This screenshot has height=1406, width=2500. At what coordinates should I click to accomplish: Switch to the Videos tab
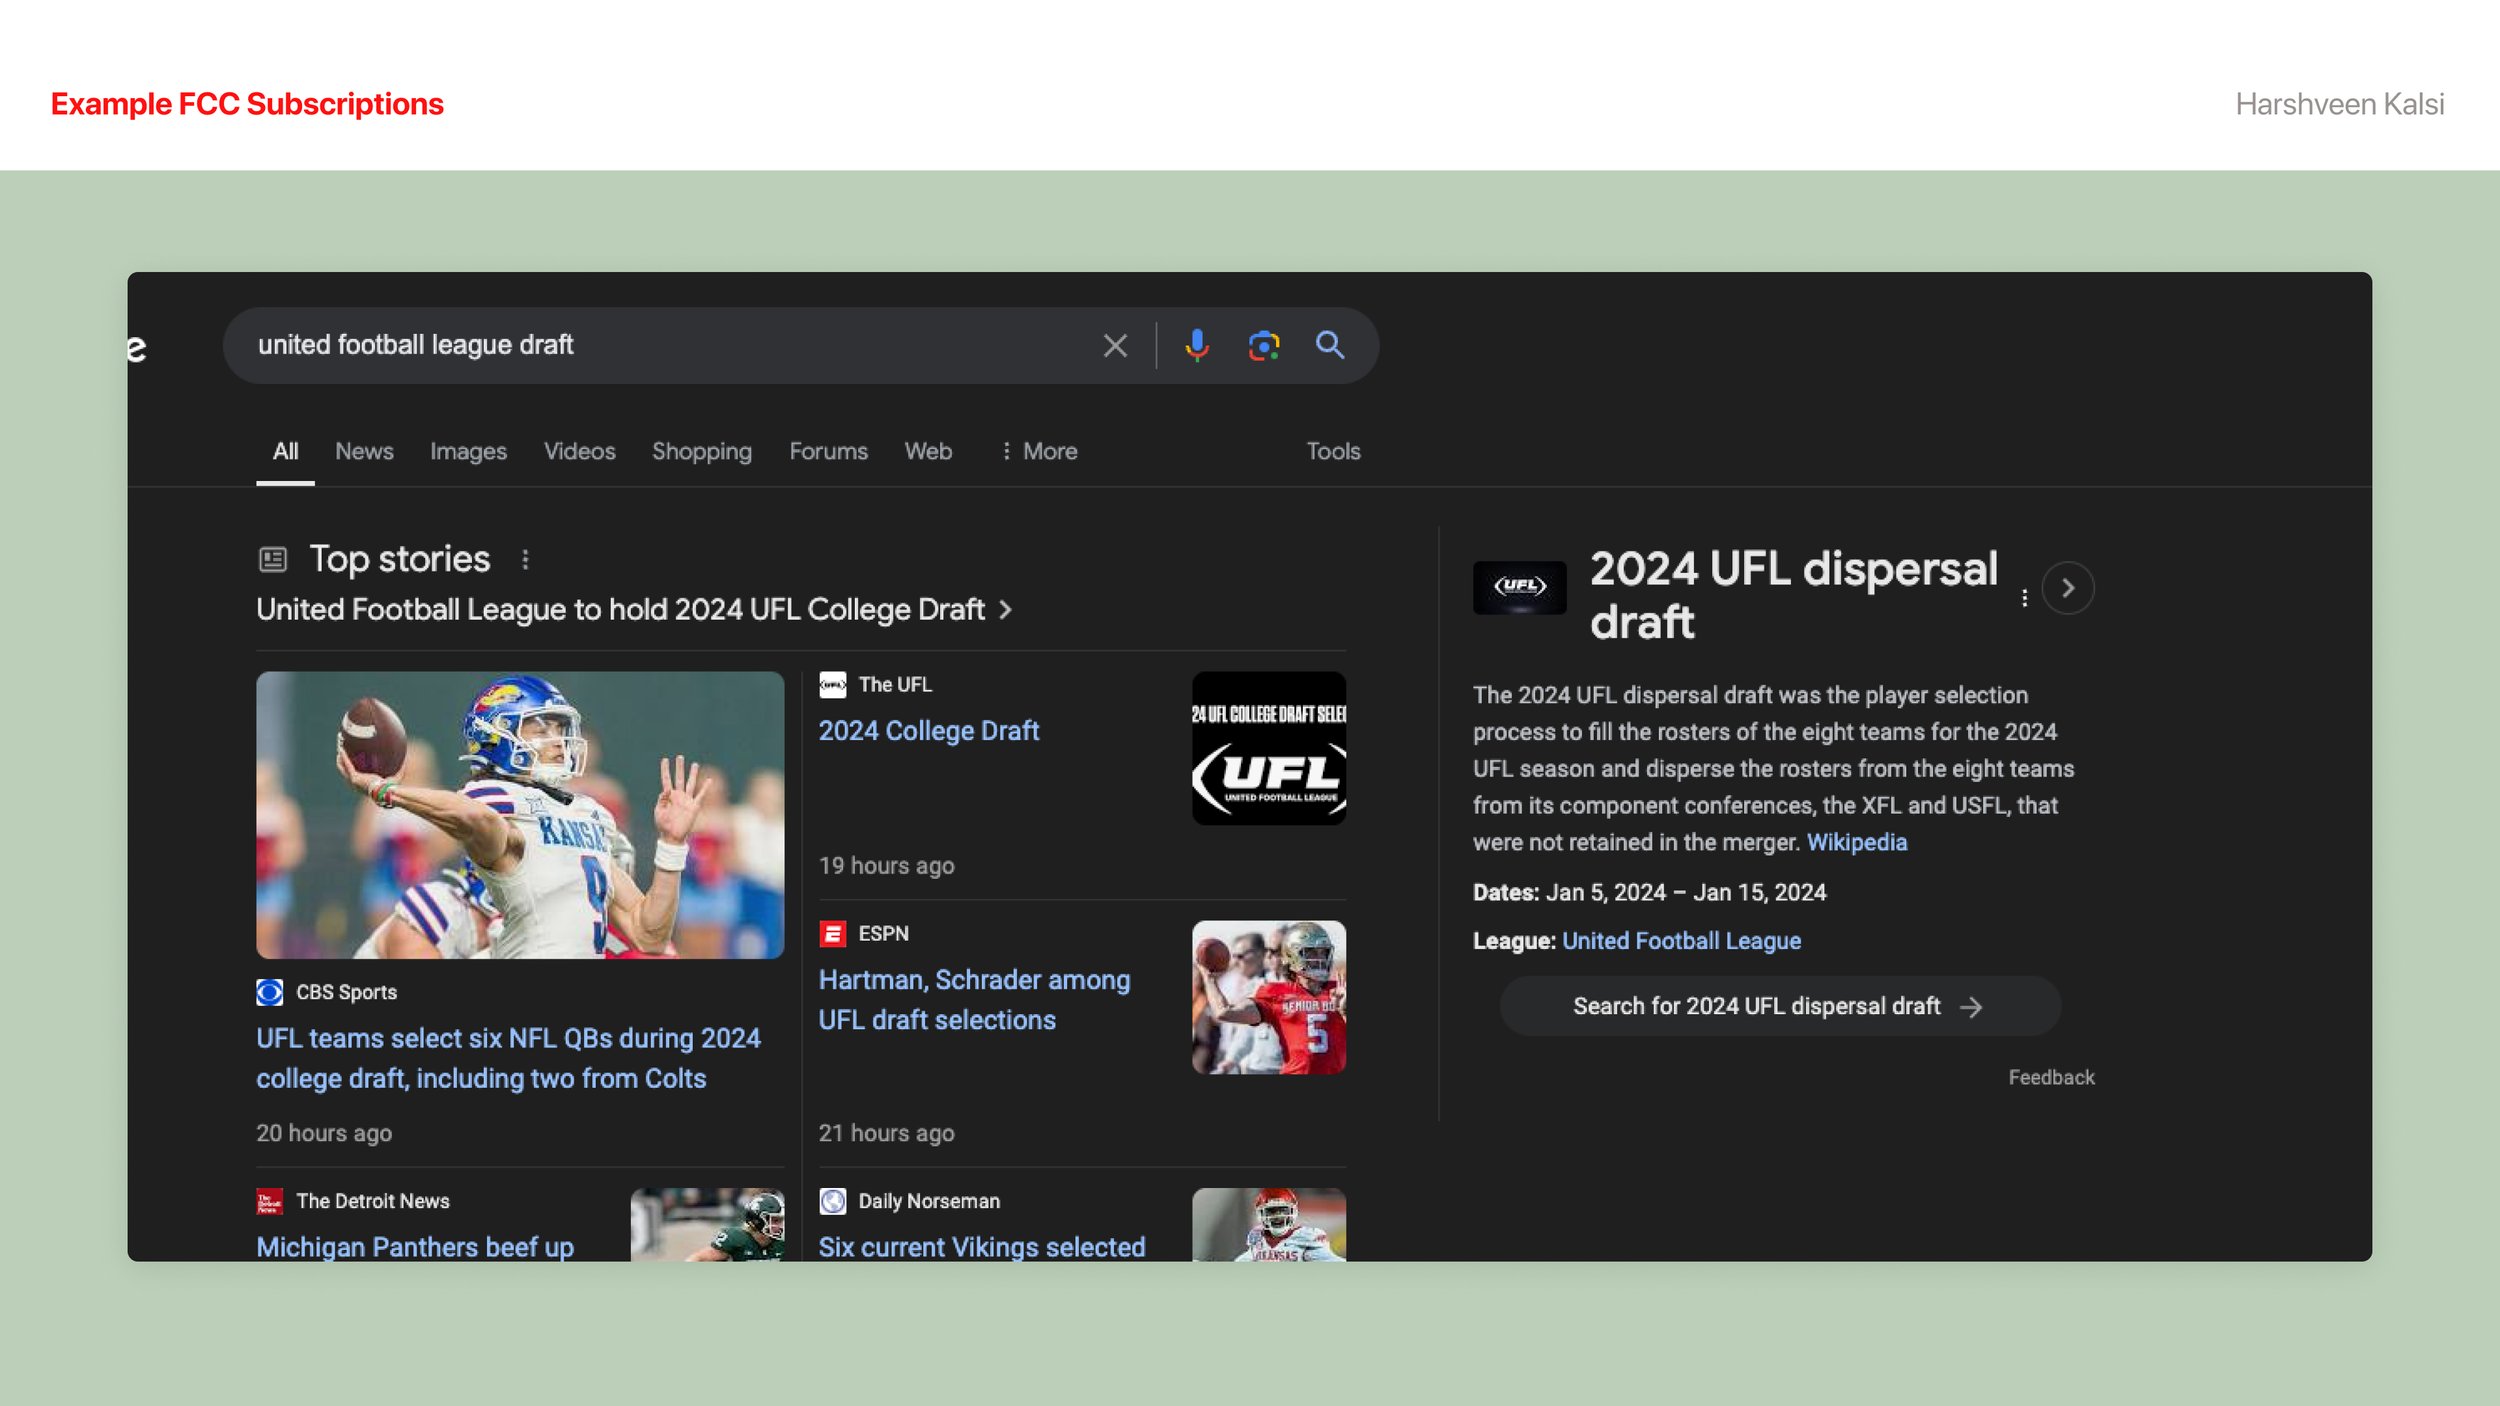click(579, 452)
